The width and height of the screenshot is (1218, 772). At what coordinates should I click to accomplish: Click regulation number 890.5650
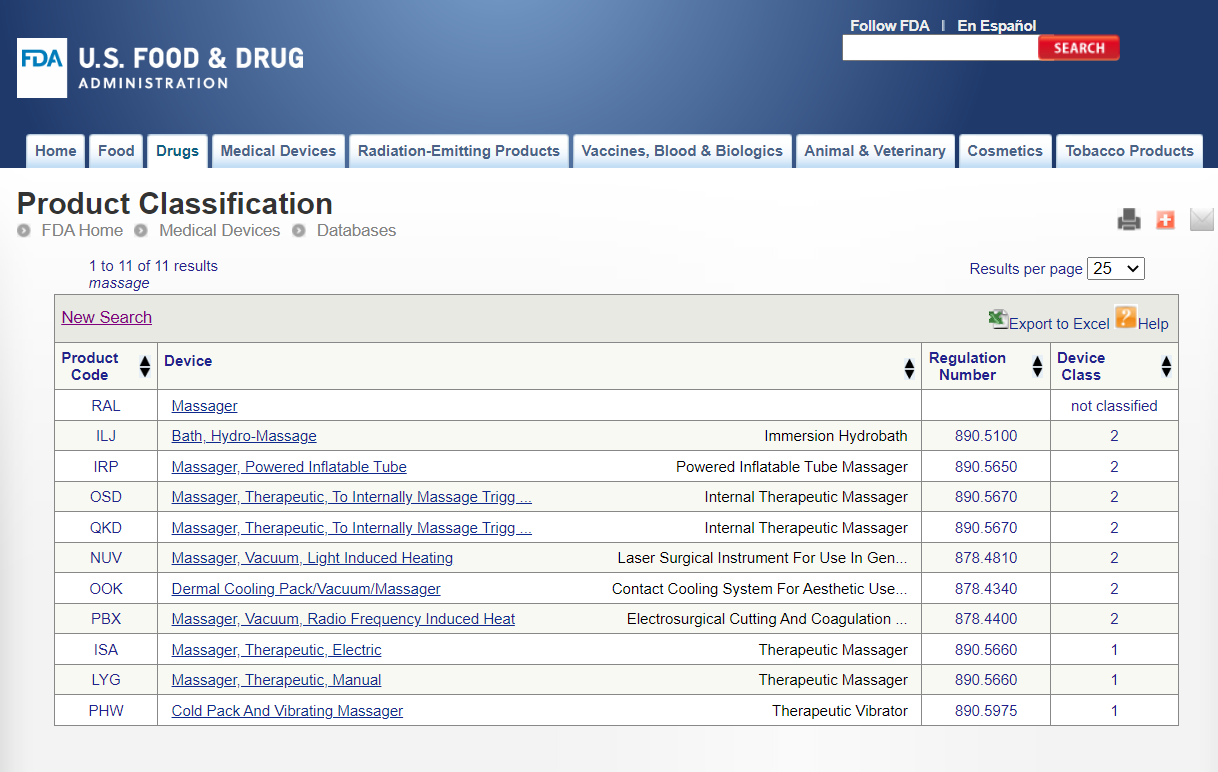pos(986,467)
